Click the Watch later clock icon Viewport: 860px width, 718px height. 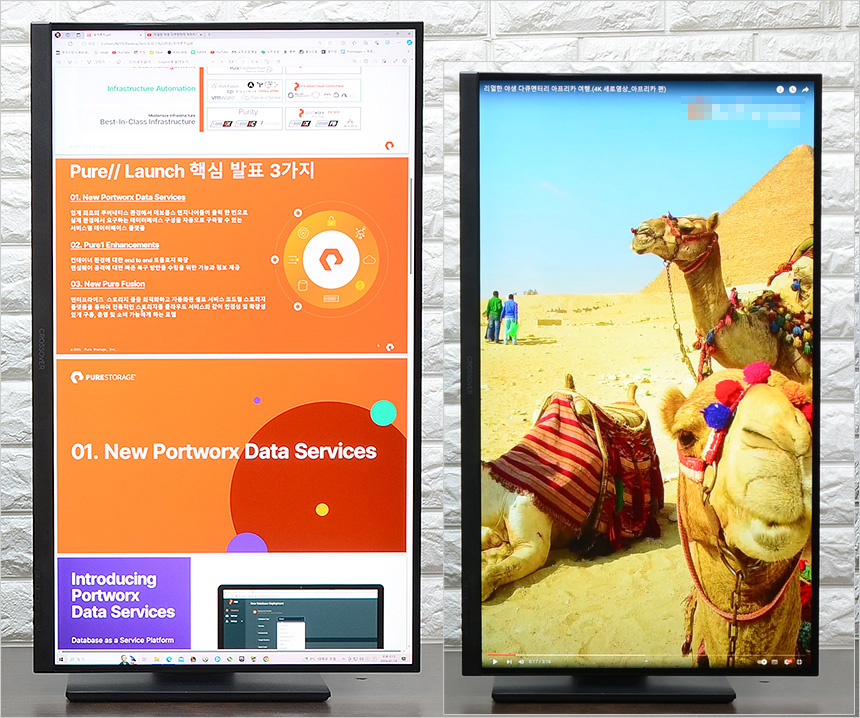point(790,89)
